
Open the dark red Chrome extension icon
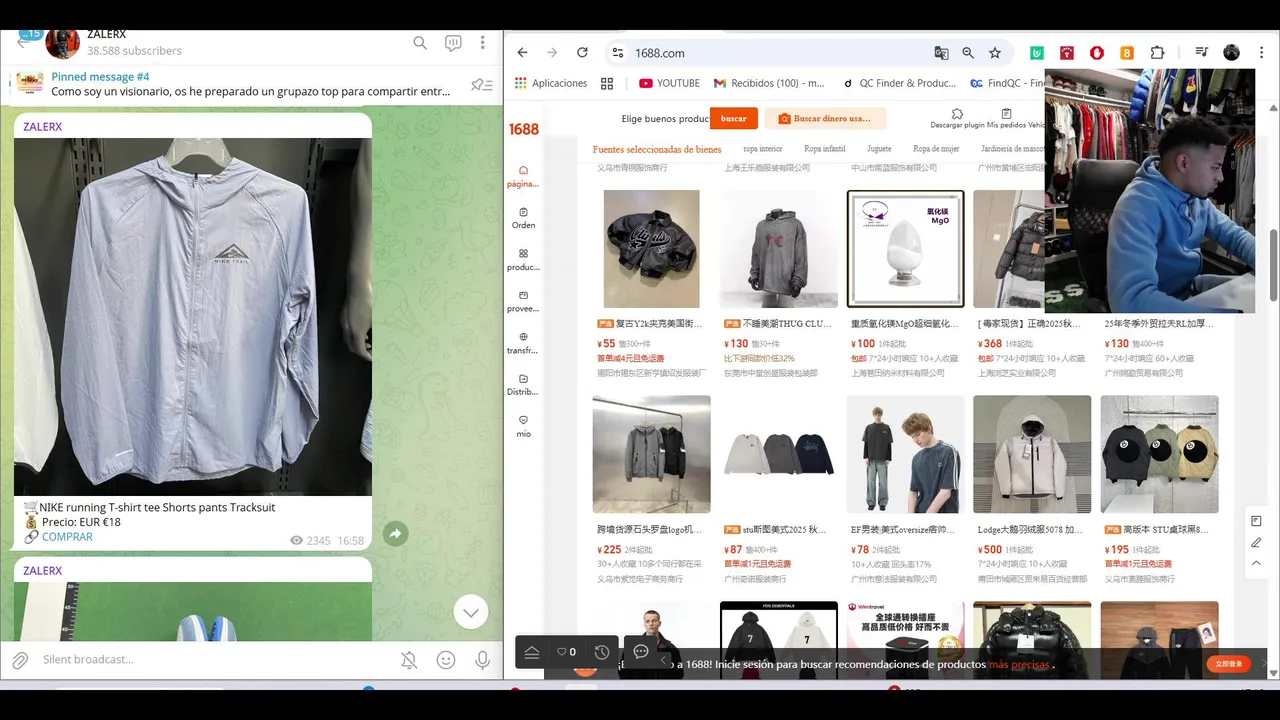coord(1067,53)
